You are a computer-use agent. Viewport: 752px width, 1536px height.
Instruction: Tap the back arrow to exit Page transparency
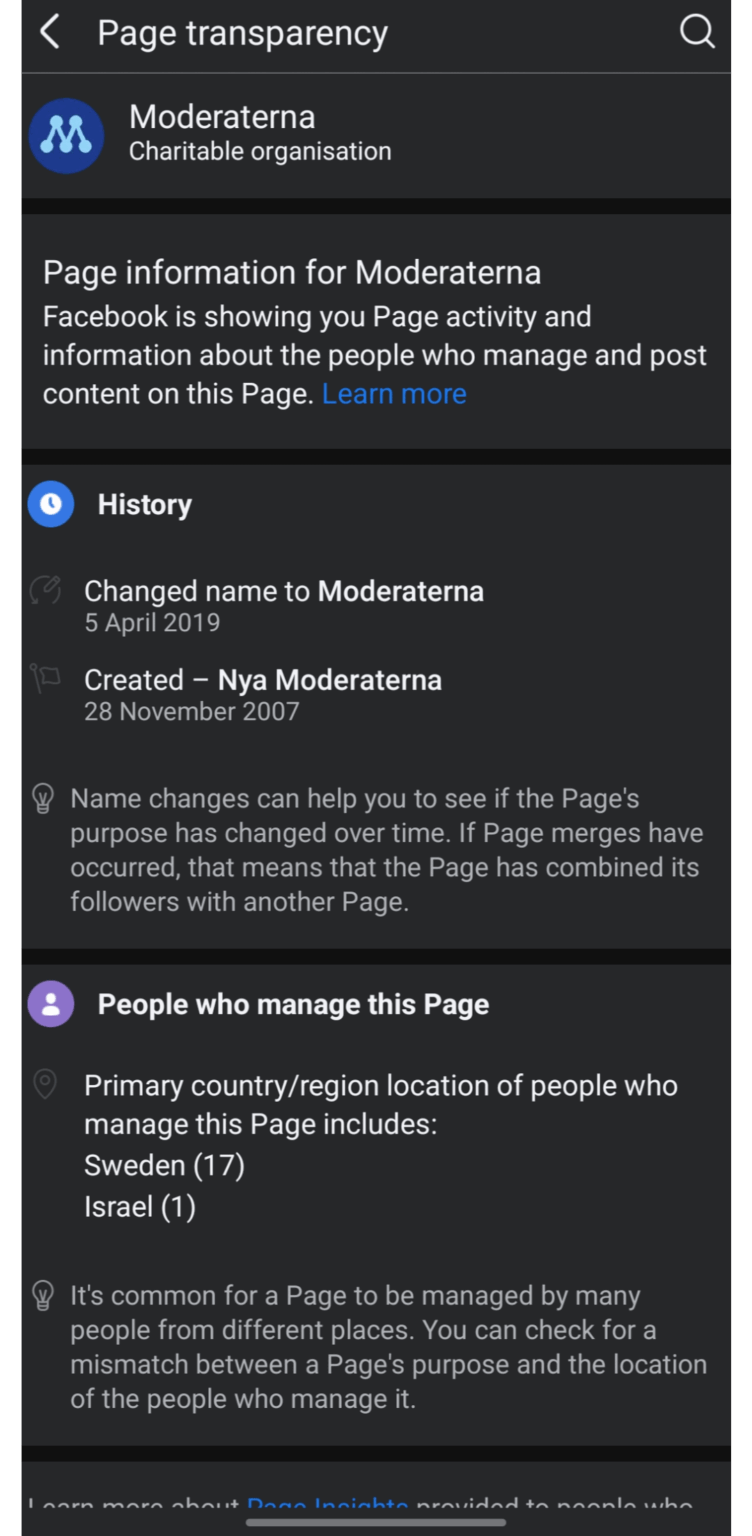50,31
